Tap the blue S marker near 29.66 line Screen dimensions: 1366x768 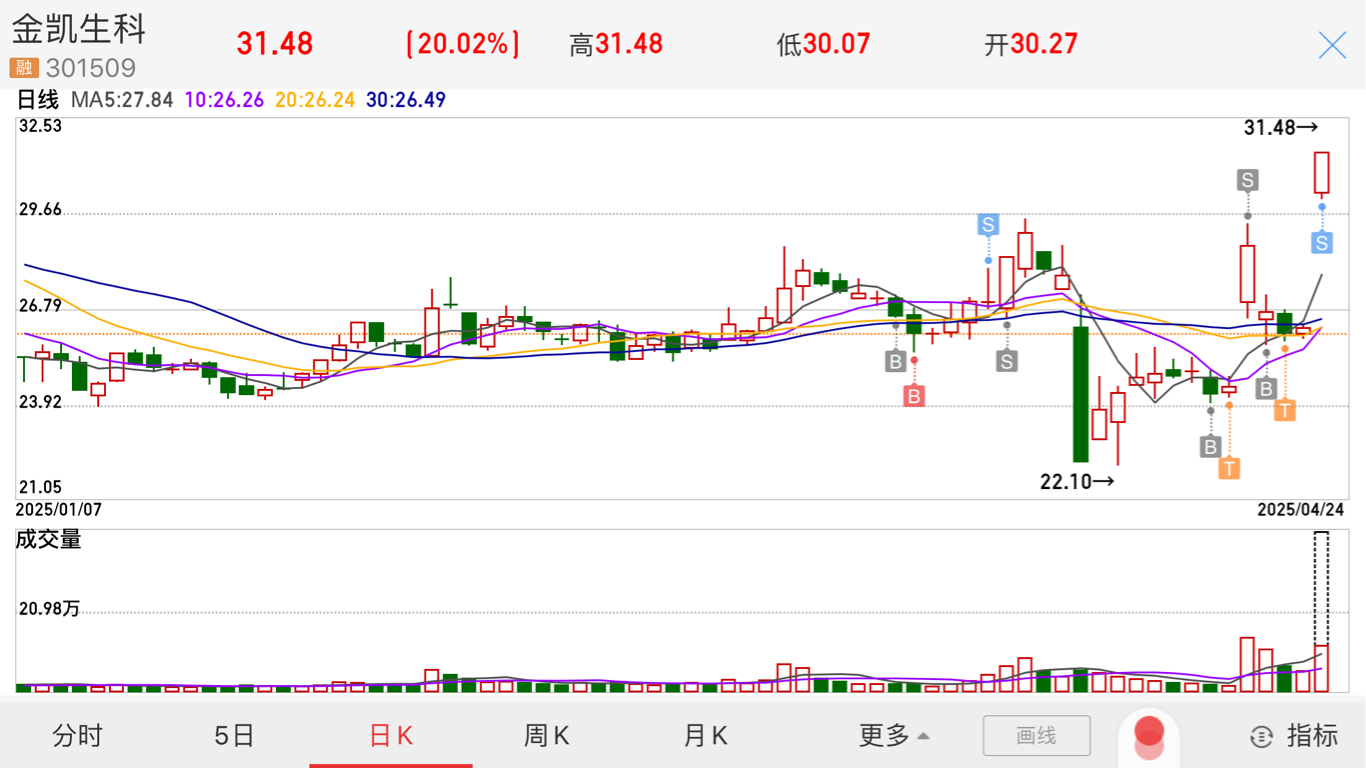pyautogui.click(x=988, y=224)
